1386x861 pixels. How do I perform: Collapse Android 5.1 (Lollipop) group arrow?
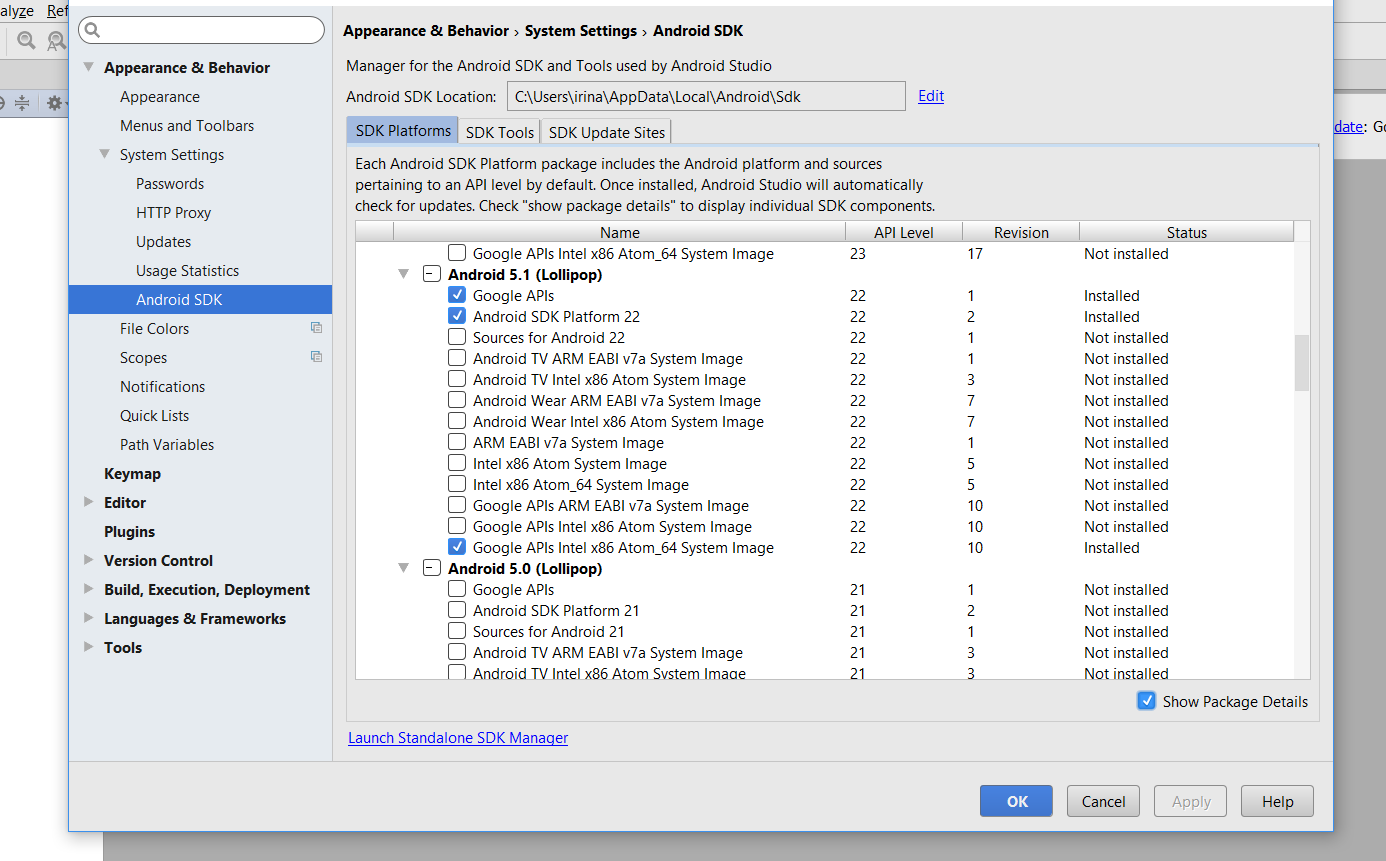[404, 274]
